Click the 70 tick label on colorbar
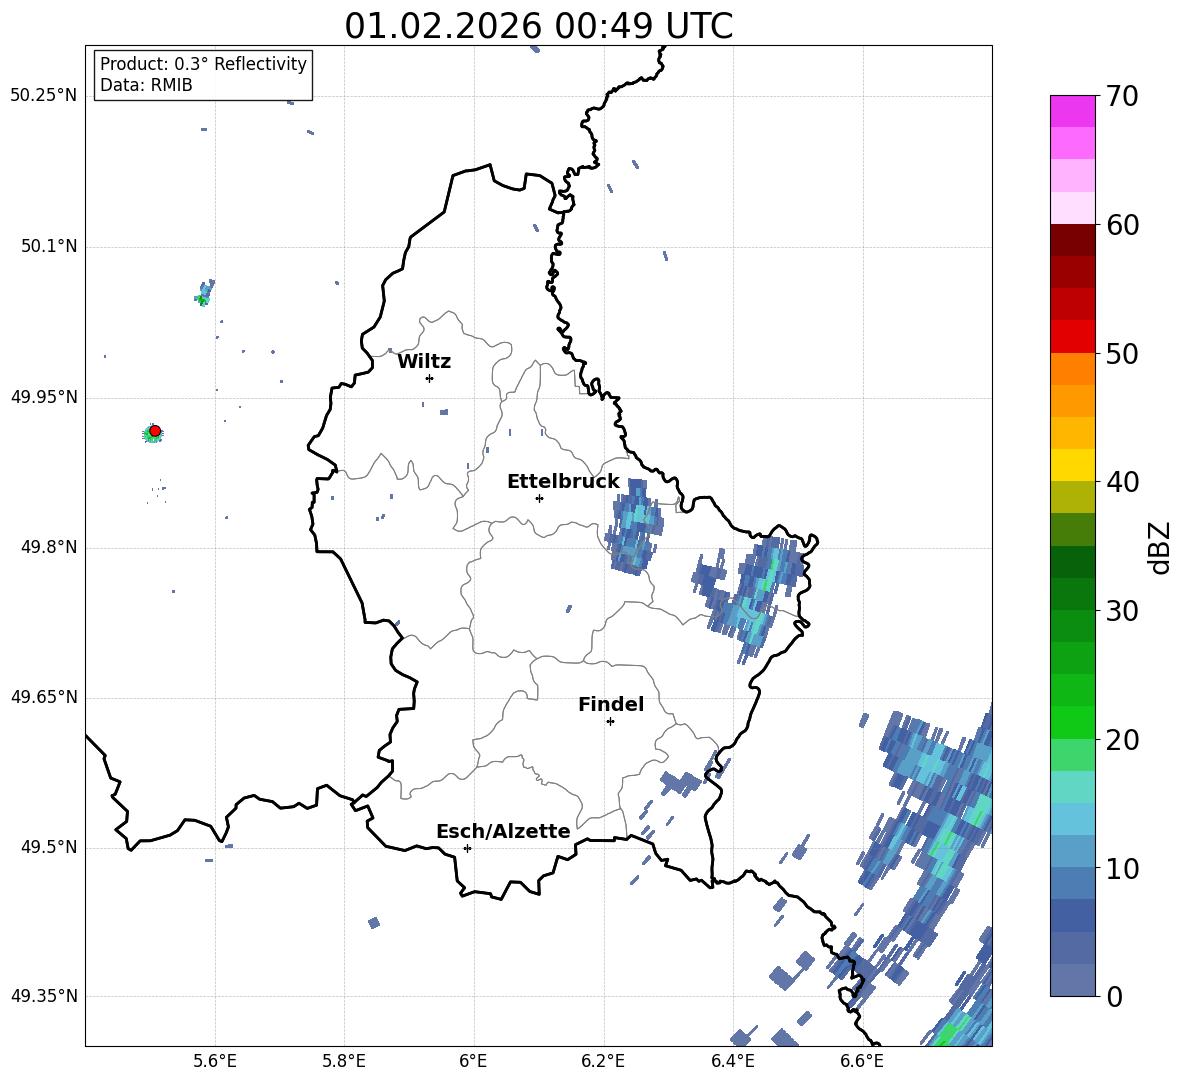This screenshot has width=1184, height=1081. pyautogui.click(x=1122, y=96)
